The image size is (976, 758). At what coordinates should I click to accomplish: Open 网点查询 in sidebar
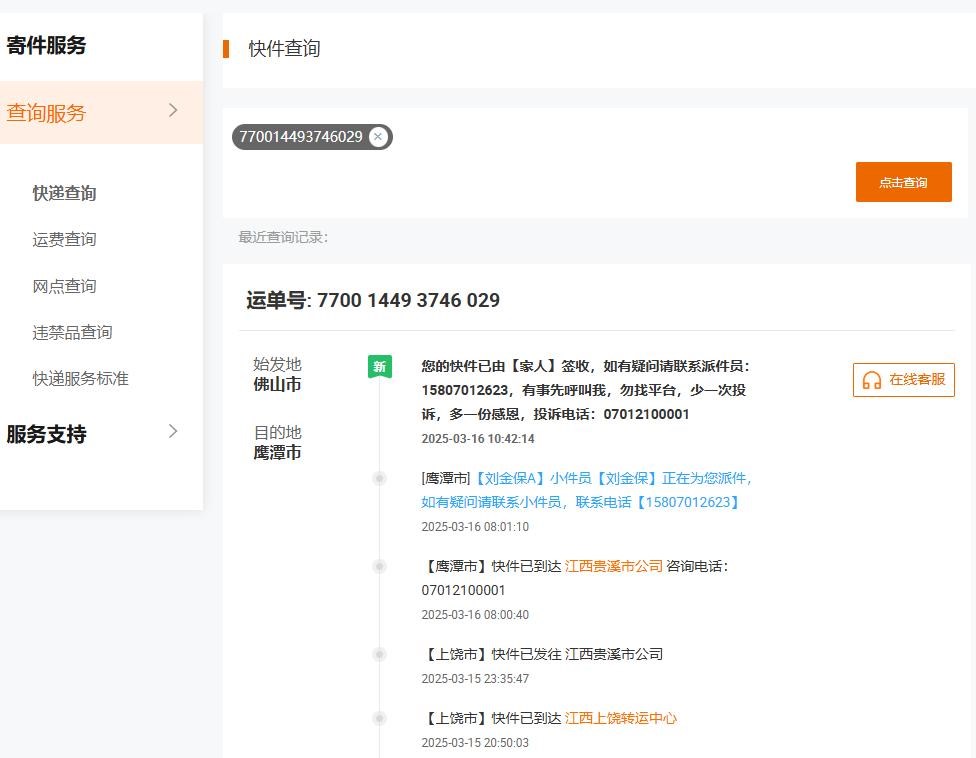click(x=64, y=286)
